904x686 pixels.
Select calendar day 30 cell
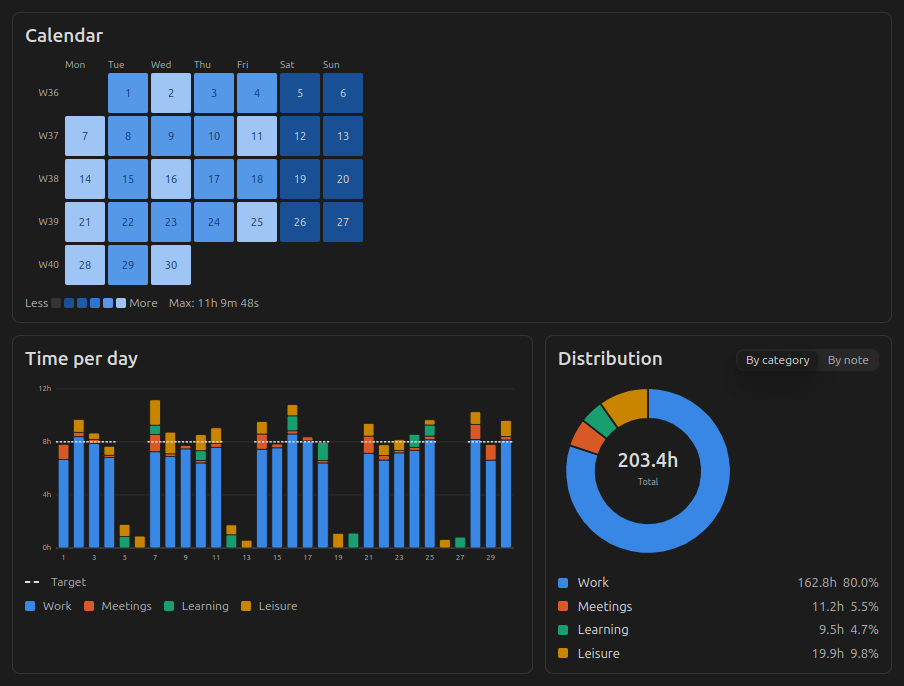171,265
